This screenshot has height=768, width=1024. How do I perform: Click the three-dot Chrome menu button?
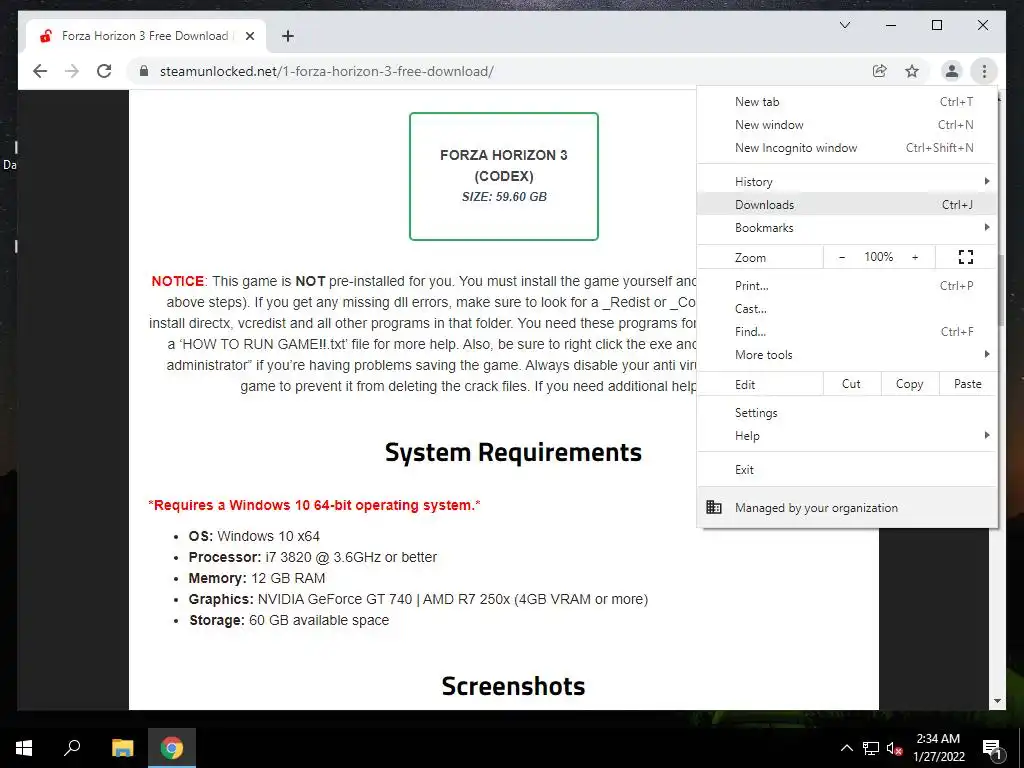(984, 71)
